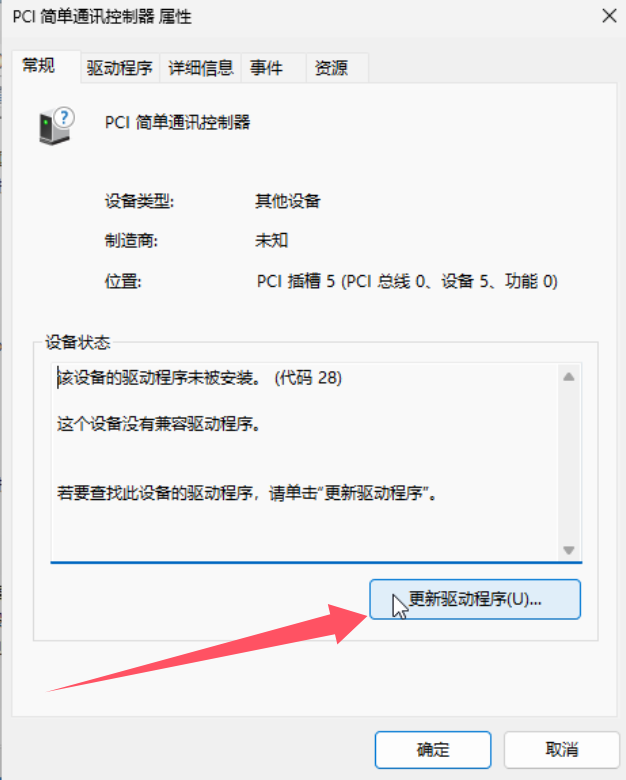This screenshot has width=626, height=780.
Task: Click the location value PCI 插槽 5
Action: tap(407, 281)
